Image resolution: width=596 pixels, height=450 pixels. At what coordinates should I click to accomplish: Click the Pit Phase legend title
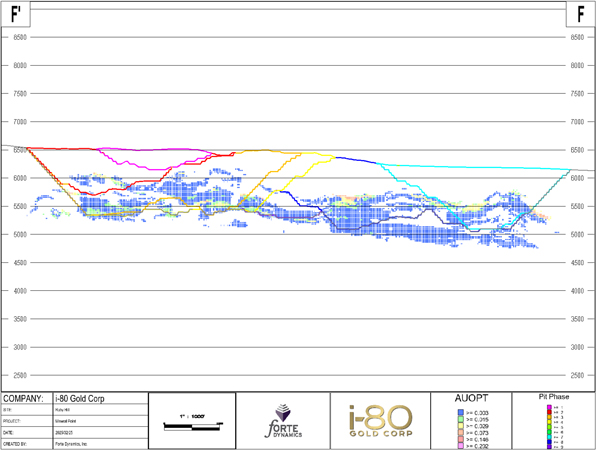point(554,396)
